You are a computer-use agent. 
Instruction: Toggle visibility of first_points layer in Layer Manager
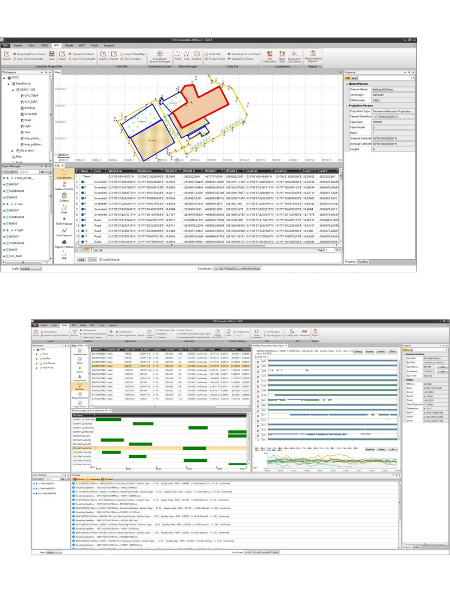point(4,178)
